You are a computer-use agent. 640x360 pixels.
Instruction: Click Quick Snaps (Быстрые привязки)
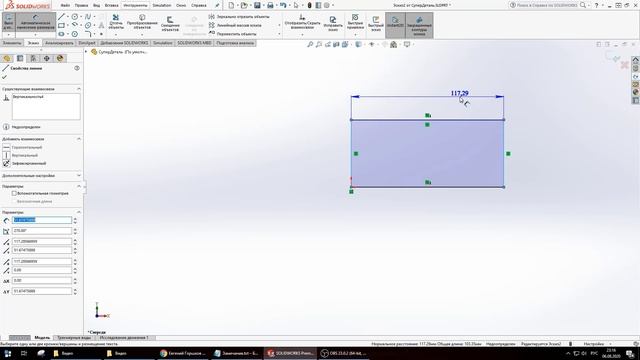355,22
